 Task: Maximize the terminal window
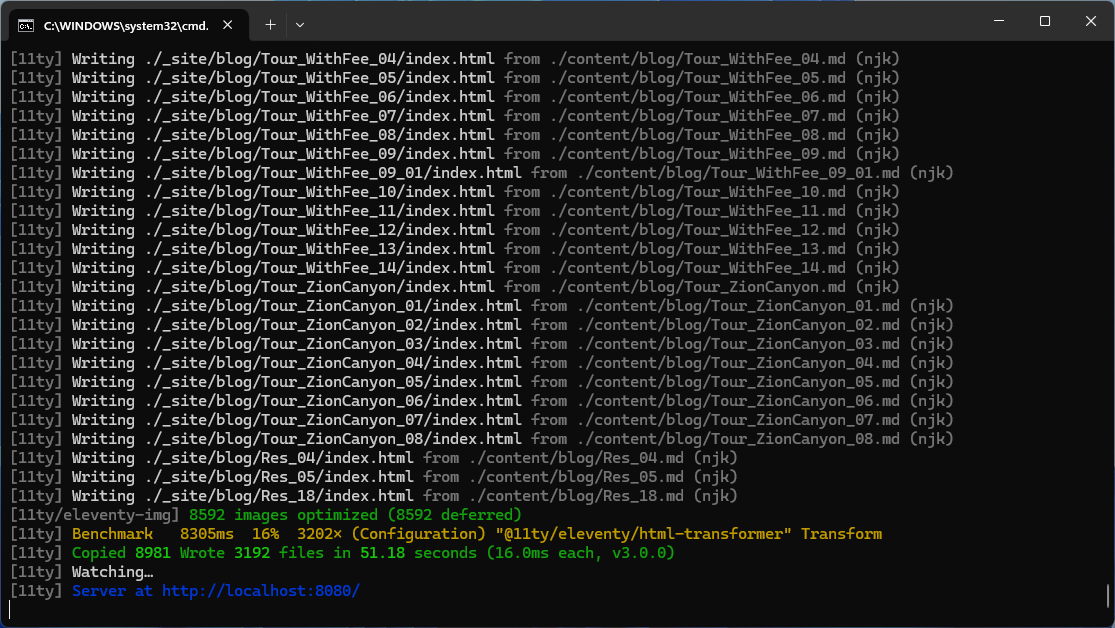[1044, 21]
